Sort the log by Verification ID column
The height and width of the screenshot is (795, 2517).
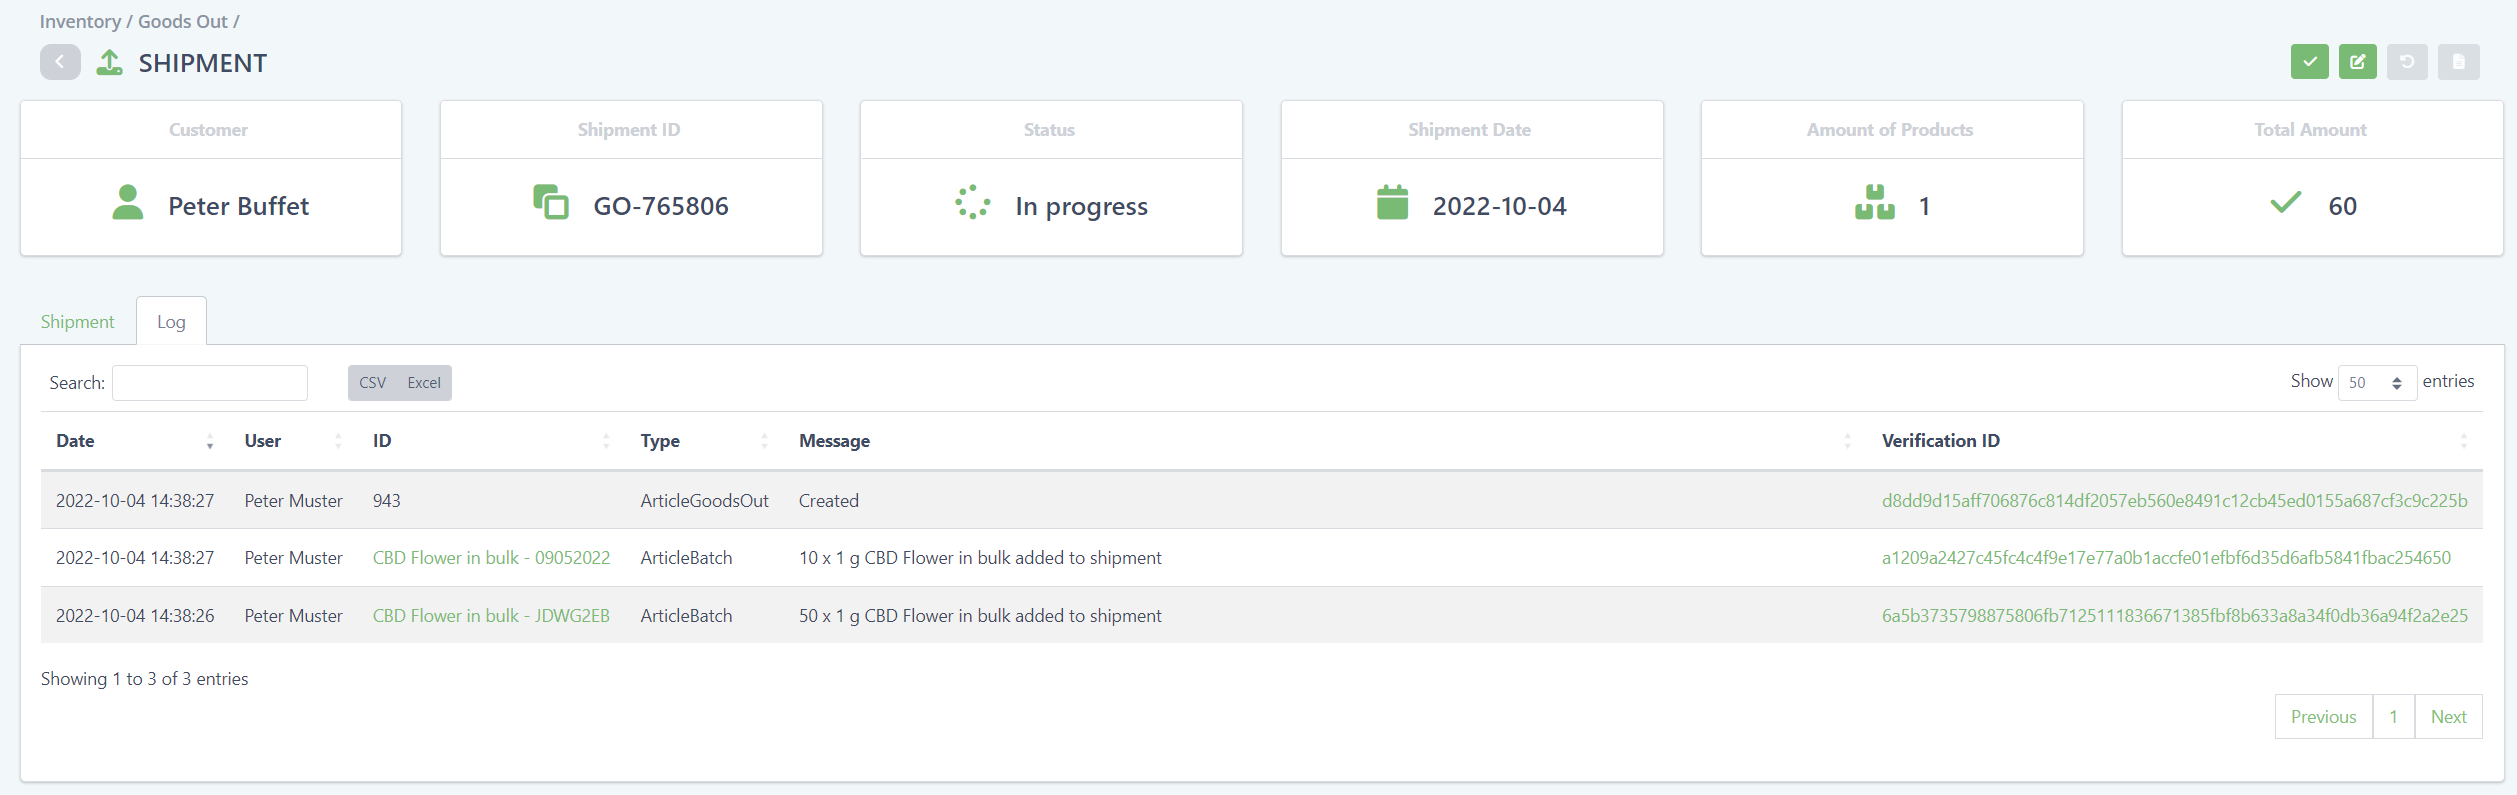1940,441
